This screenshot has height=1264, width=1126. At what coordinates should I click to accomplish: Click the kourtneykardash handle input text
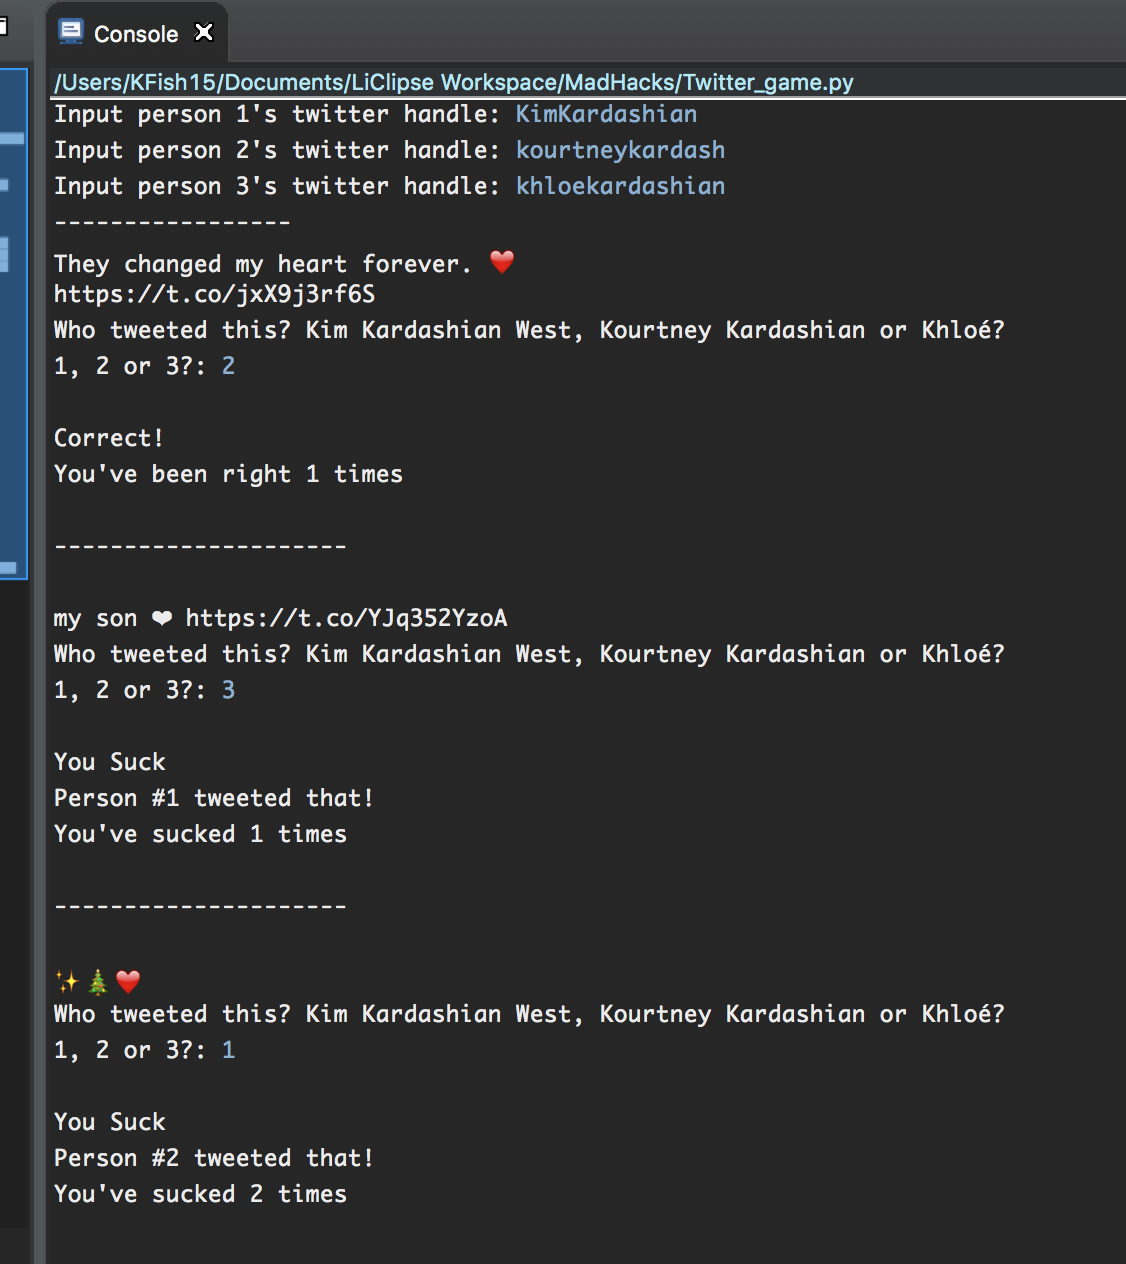620,150
